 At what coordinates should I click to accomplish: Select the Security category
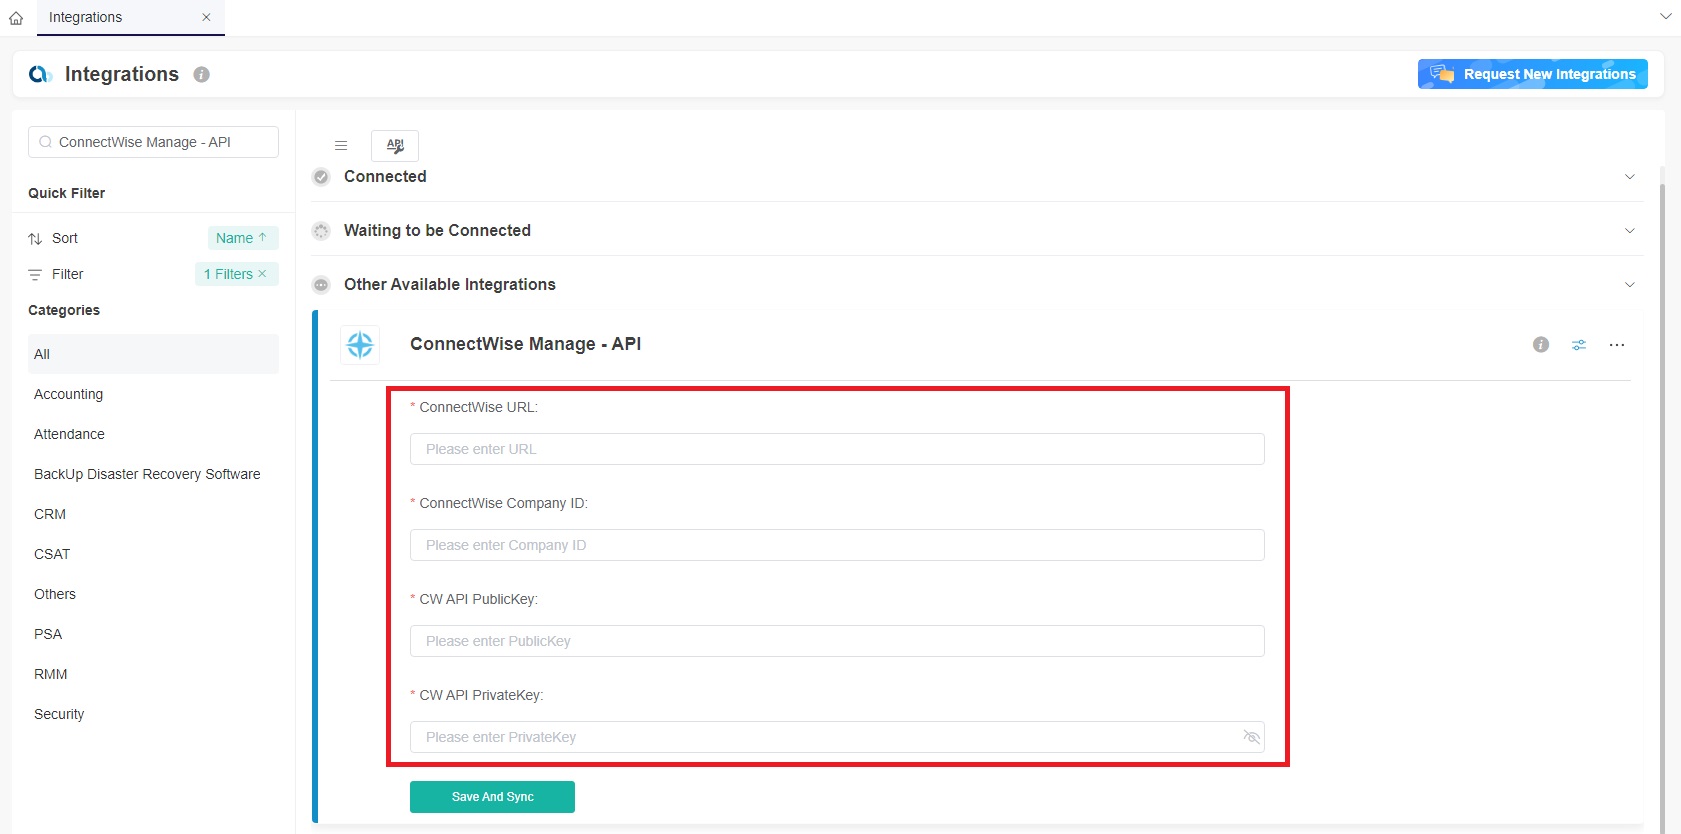tap(59, 714)
